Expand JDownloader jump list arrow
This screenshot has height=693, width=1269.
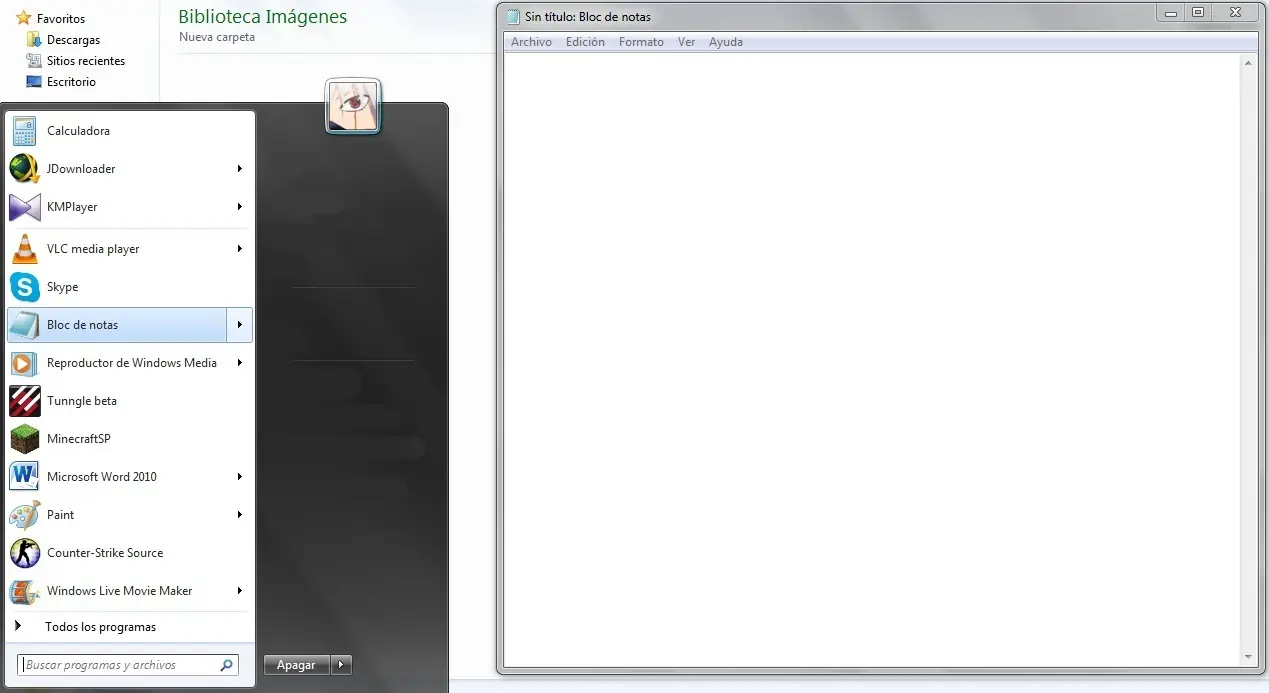point(240,169)
